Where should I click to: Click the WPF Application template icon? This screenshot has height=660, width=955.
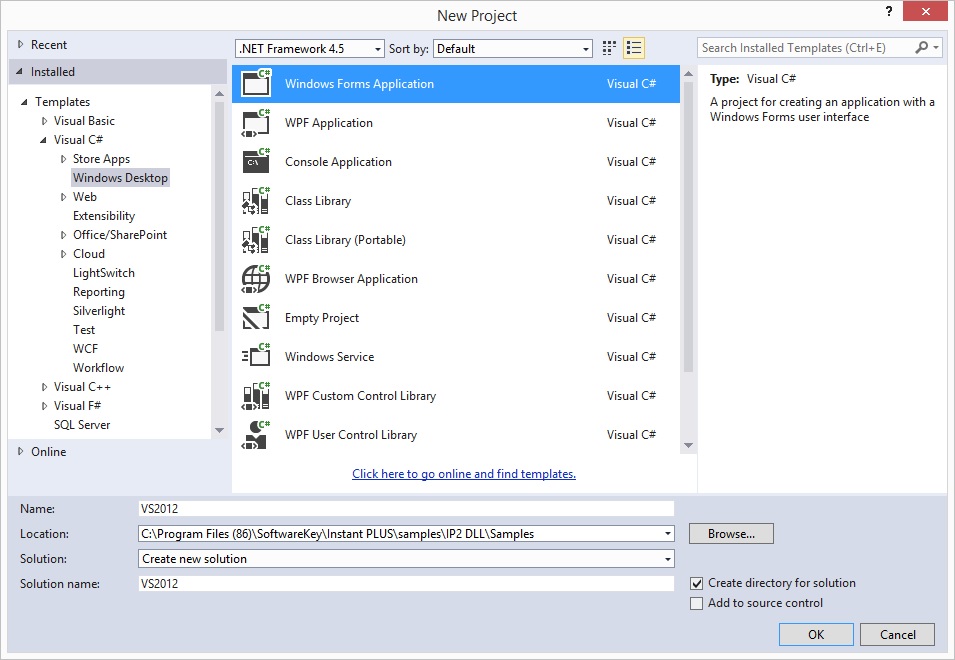pos(256,122)
